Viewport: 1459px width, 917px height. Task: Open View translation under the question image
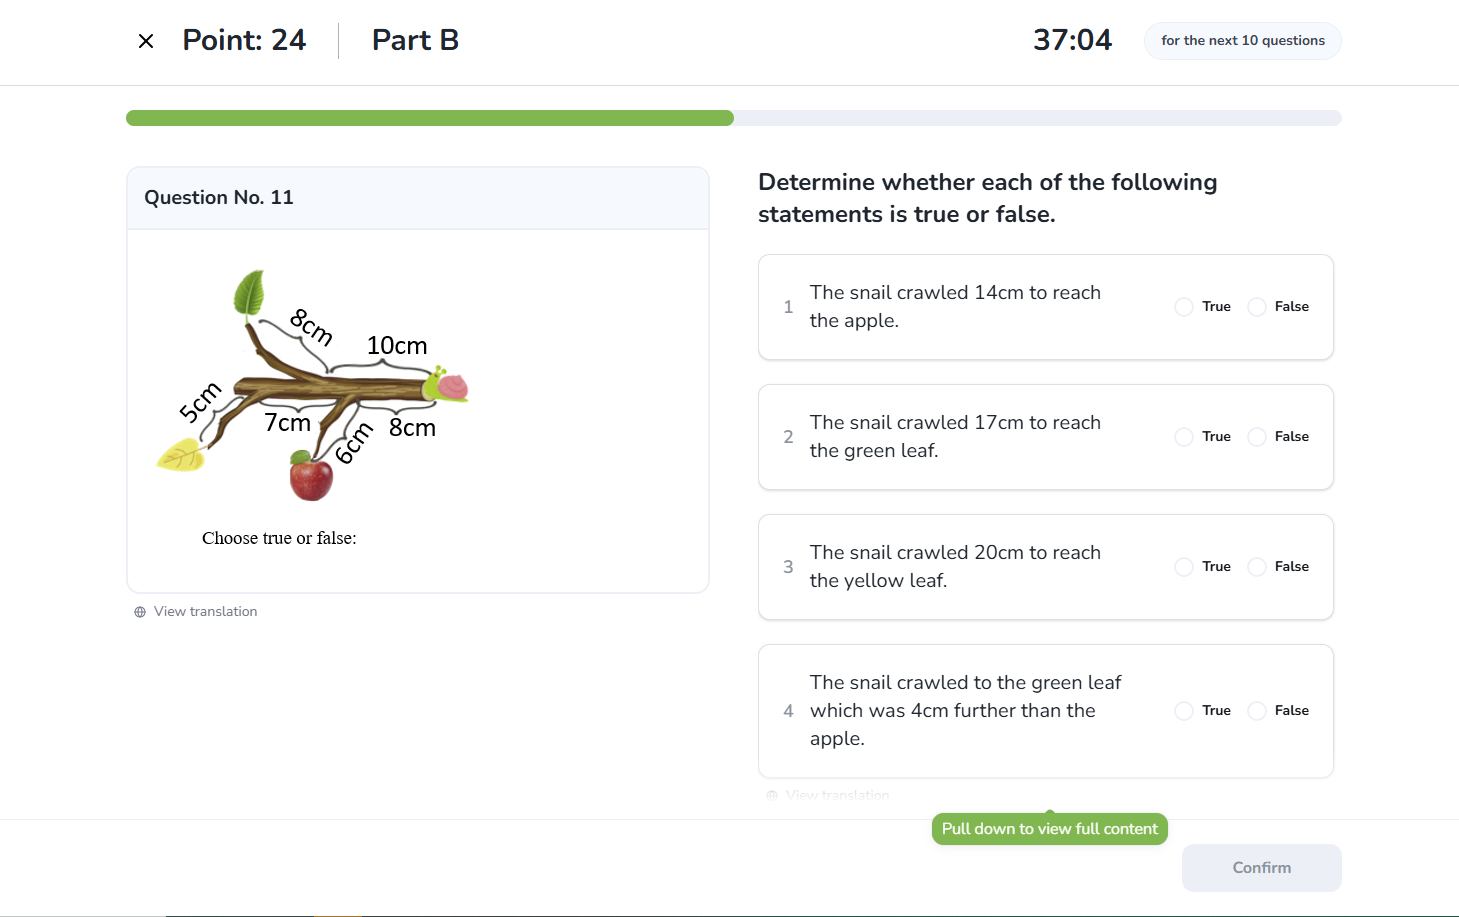205,612
